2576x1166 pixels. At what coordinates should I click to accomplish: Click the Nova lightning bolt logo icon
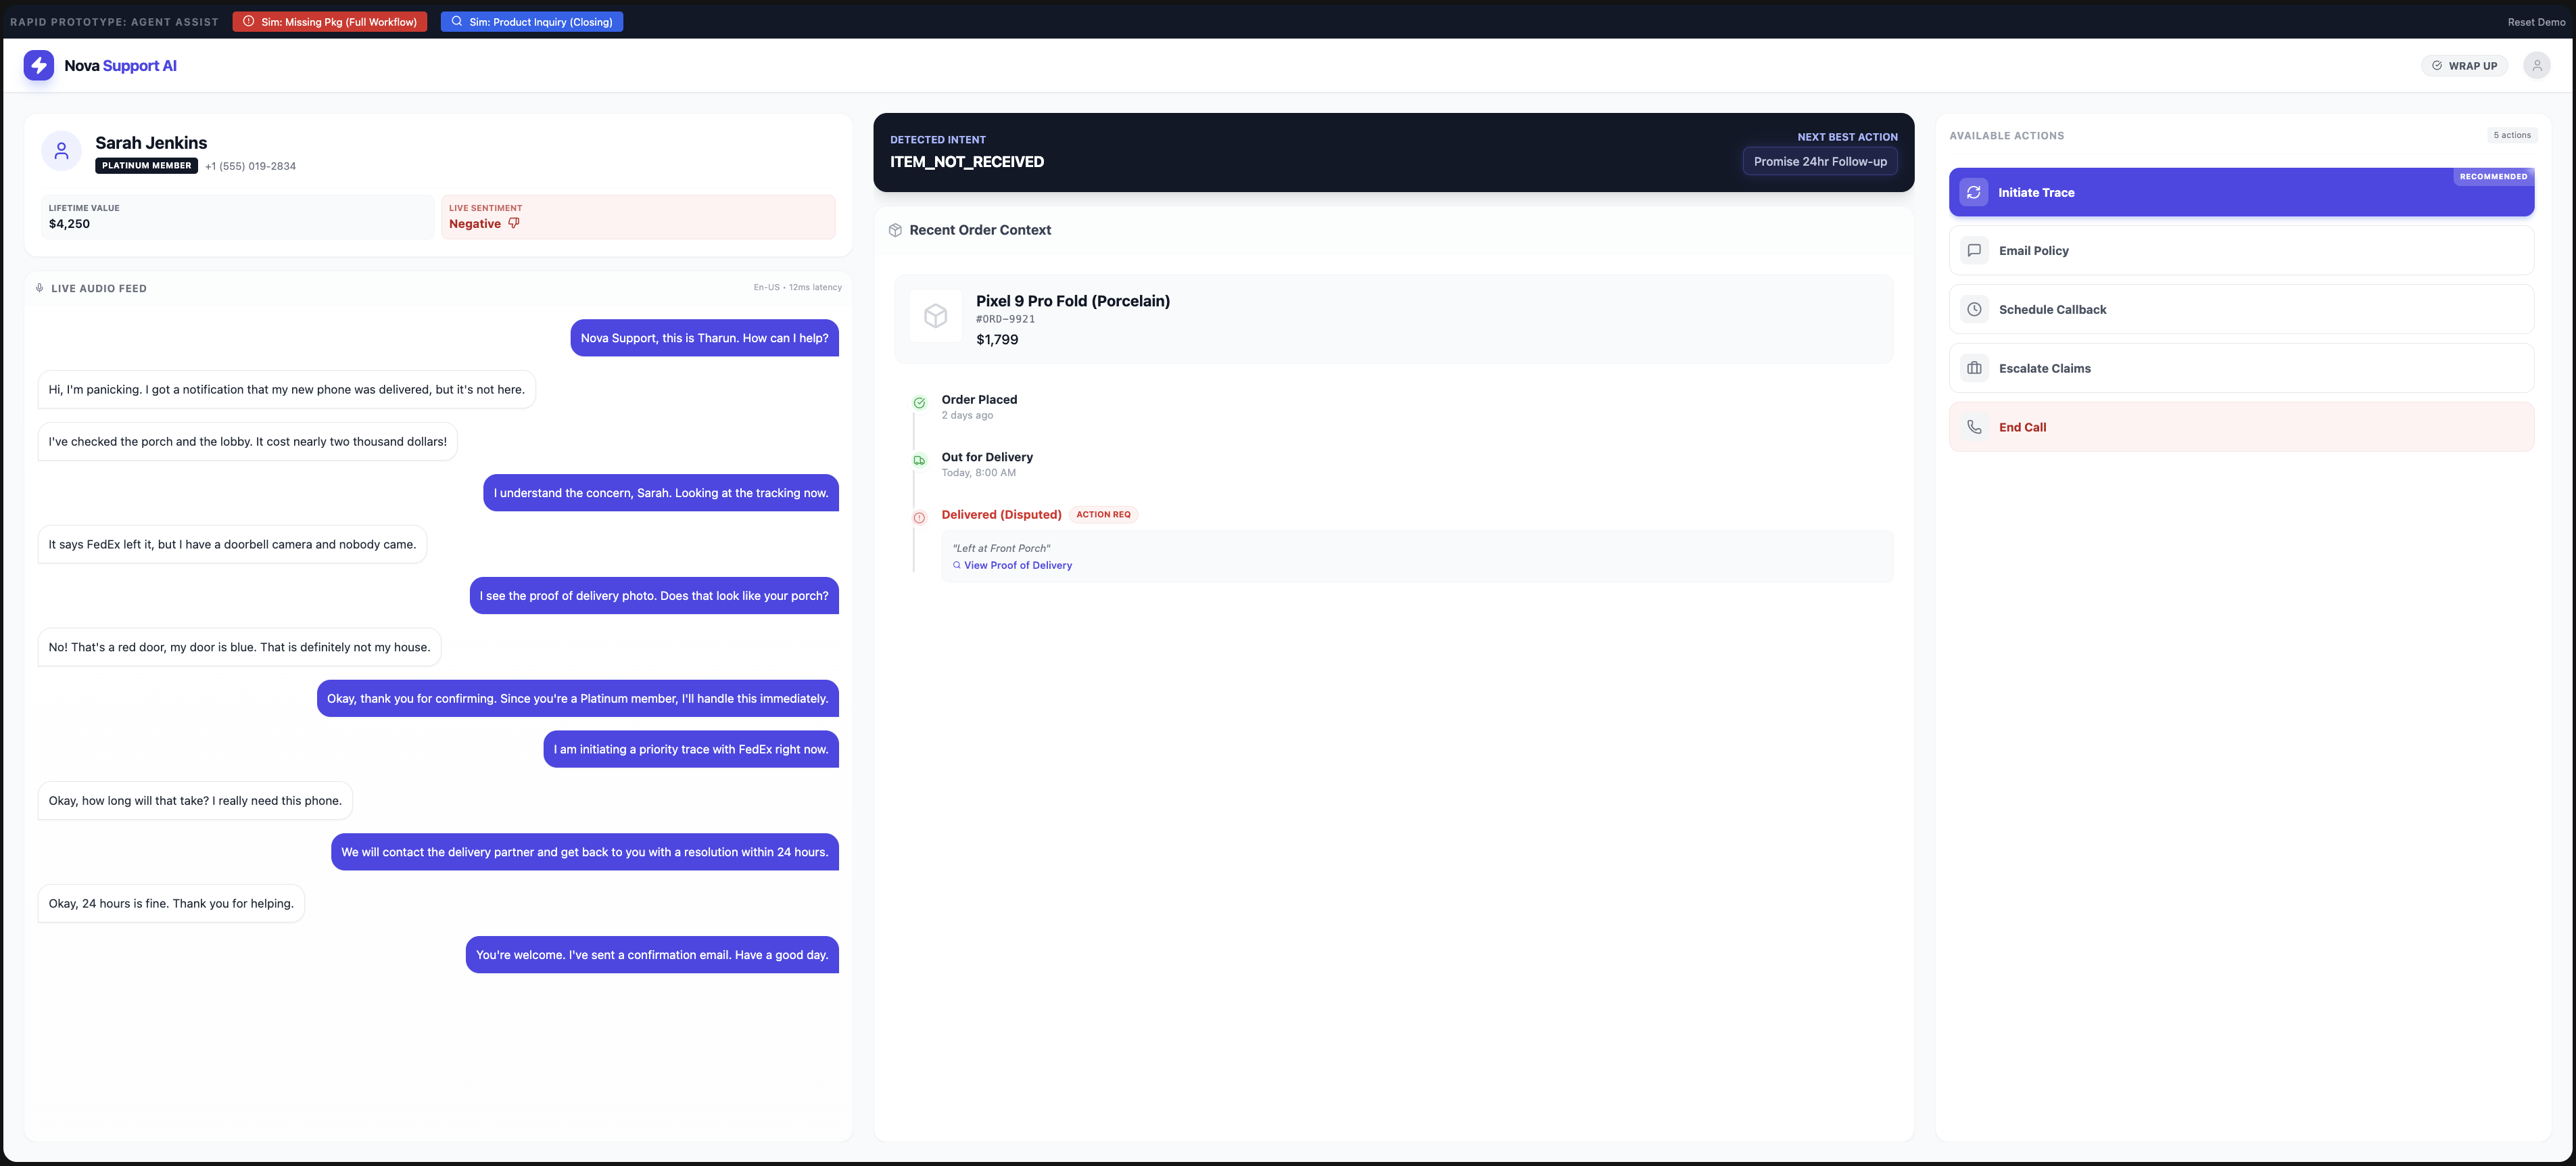(38, 66)
